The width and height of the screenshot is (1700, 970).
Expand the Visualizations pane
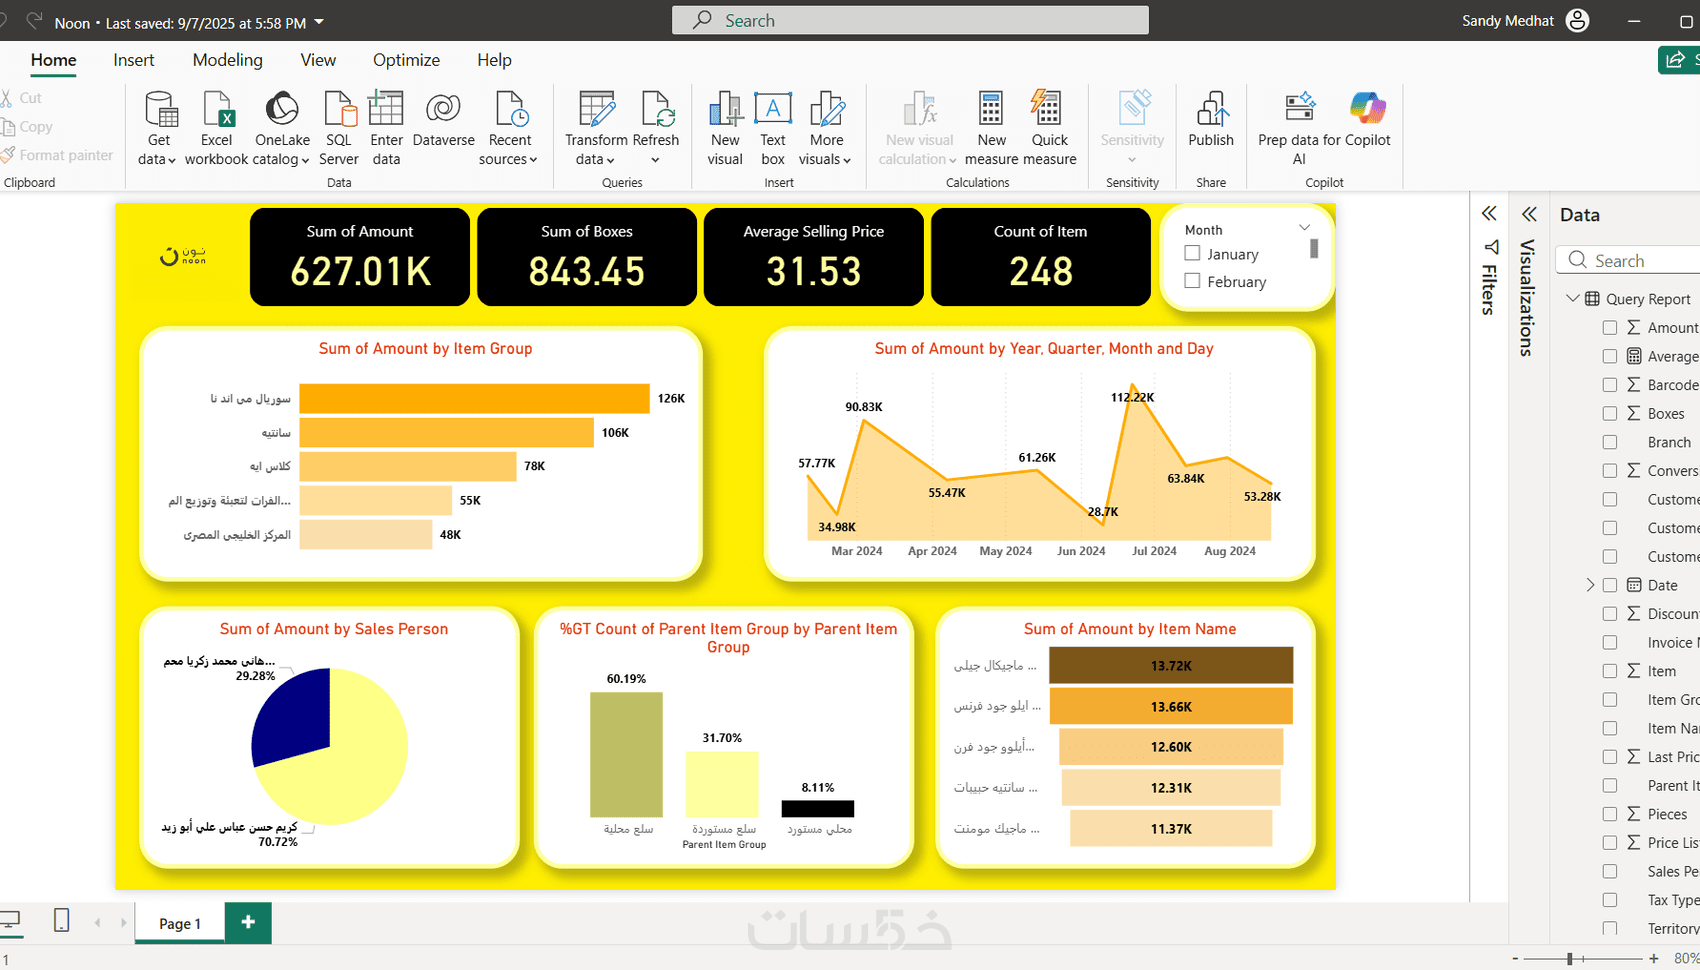(1529, 213)
